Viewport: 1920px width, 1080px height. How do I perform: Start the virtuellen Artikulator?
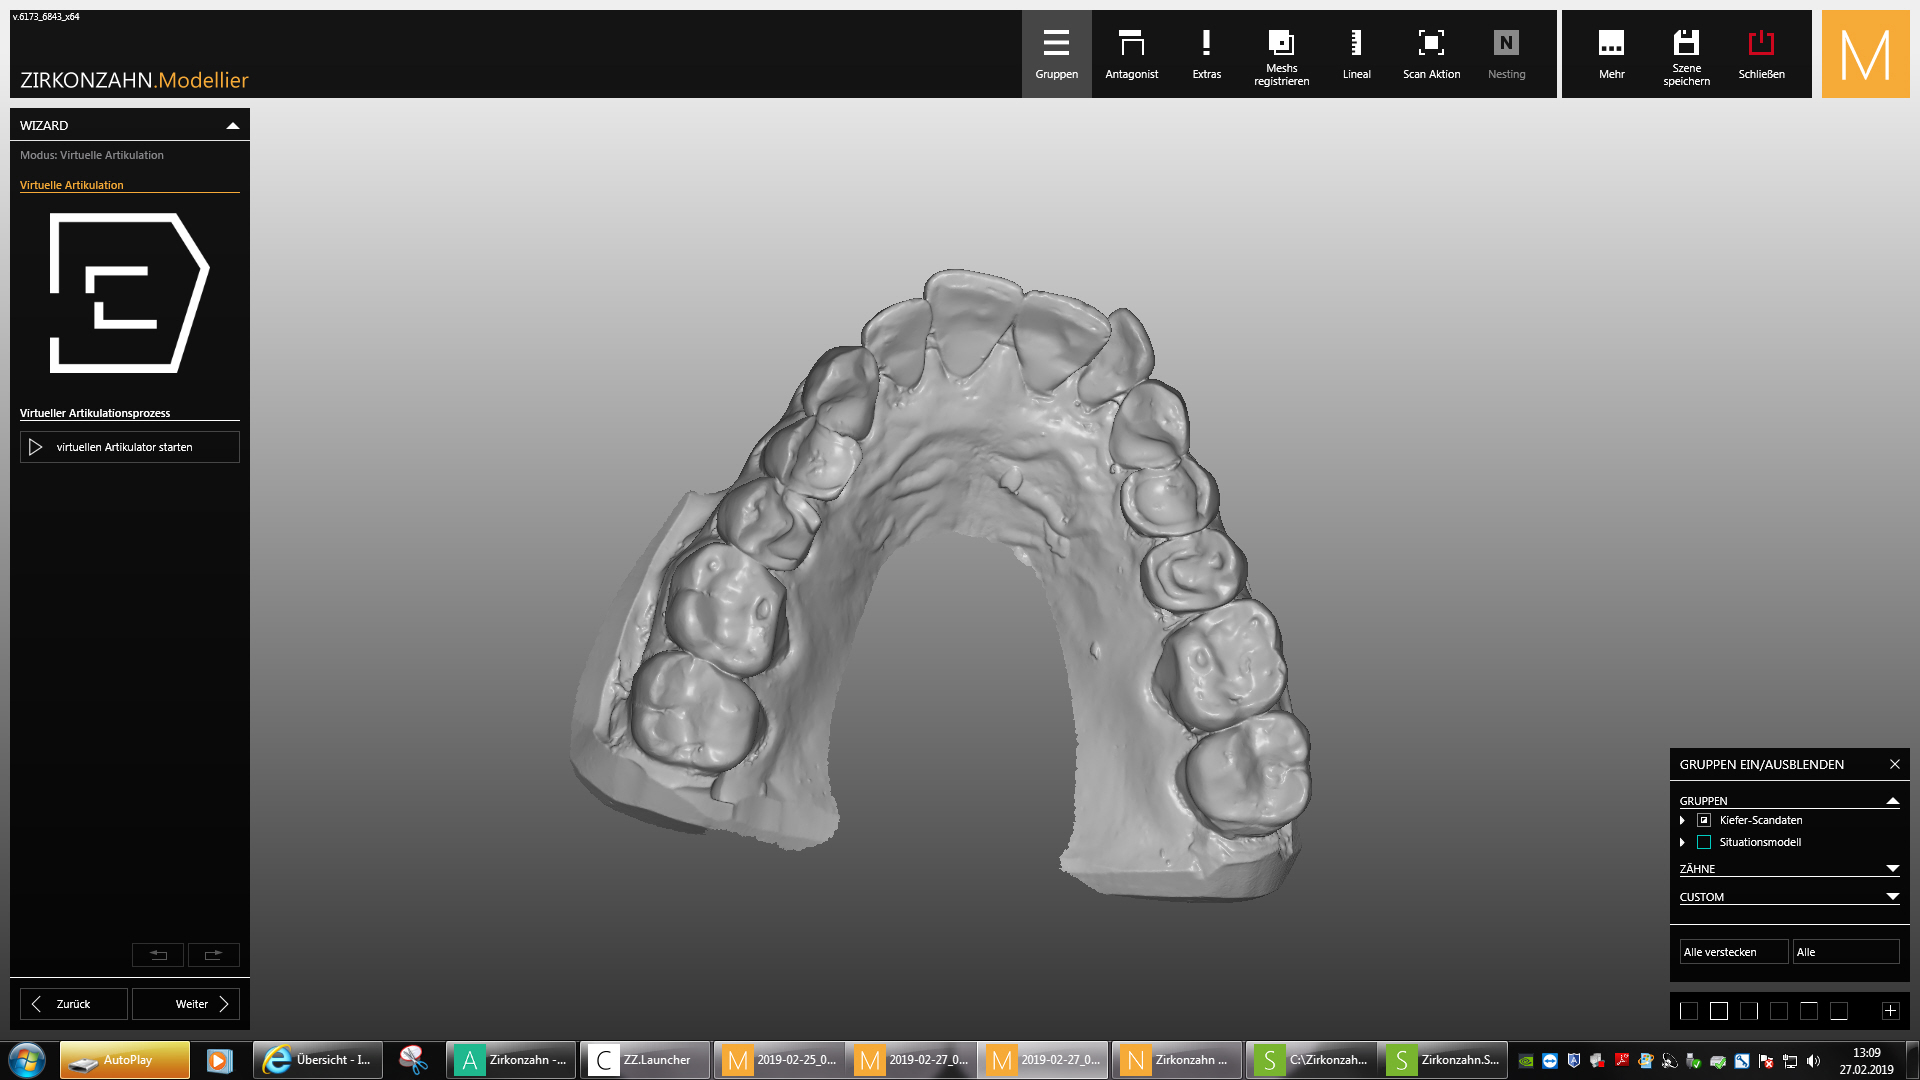tap(130, 447)
